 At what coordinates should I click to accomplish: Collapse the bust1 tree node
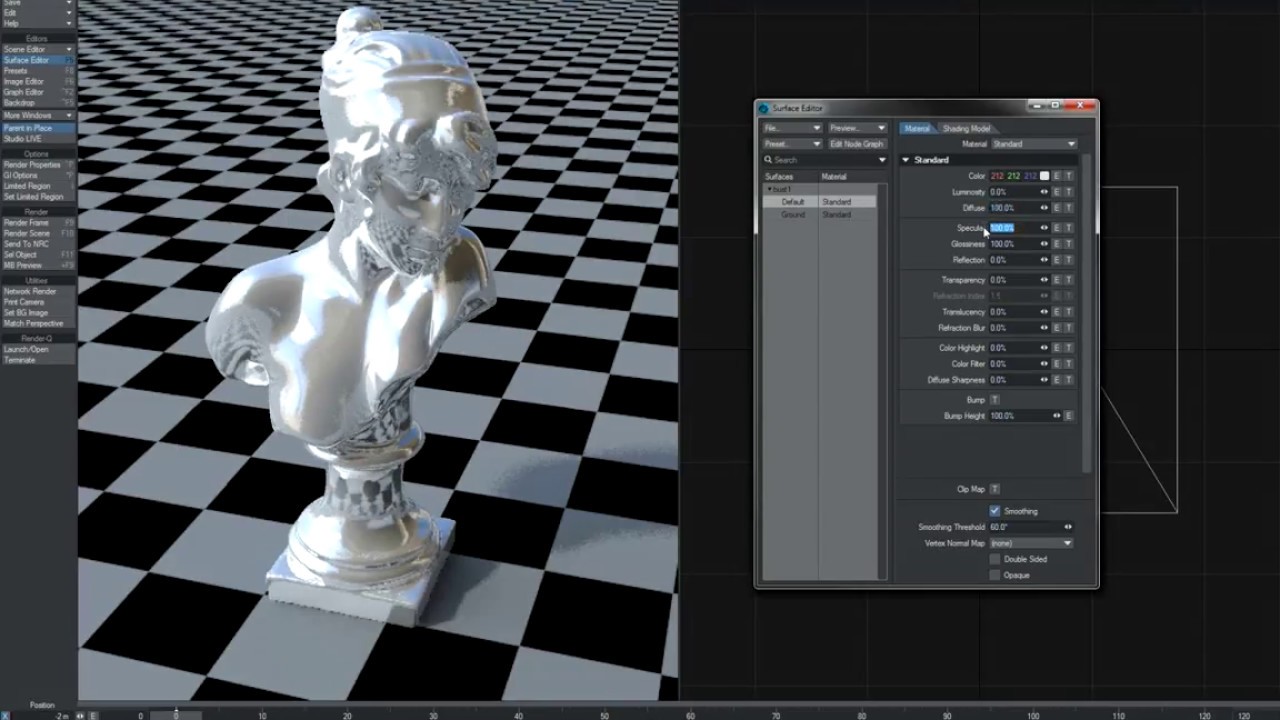[x=770, y=189]
